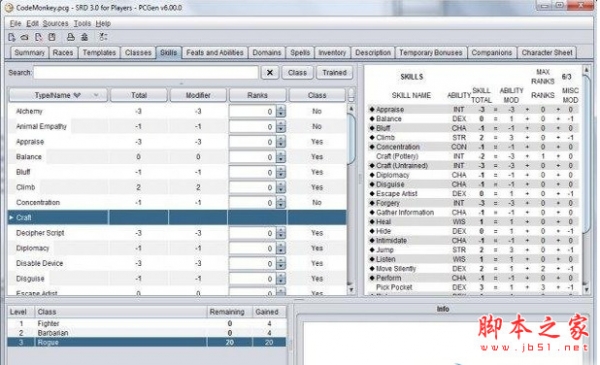Screen dimensions: 600x365
Task: Open the Description tab
Action: tap(373, 53)
